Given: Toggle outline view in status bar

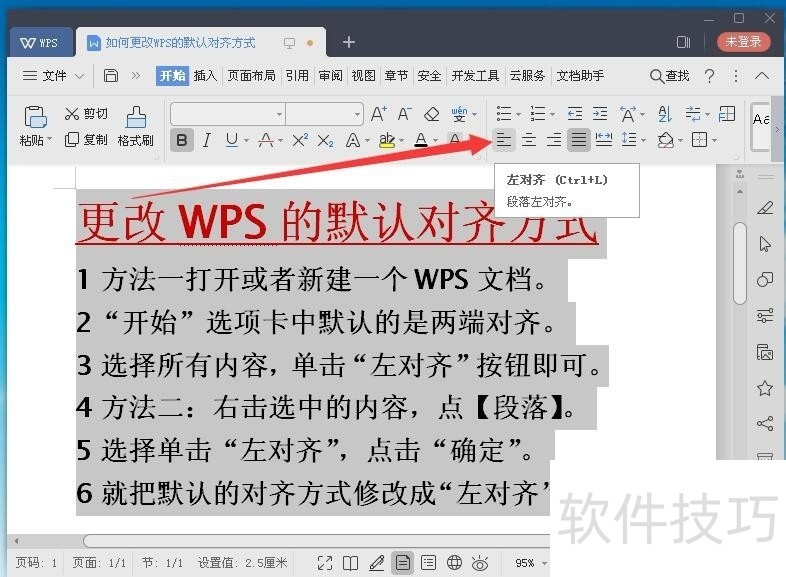Looking at the screenshot, I should (428, 562).
